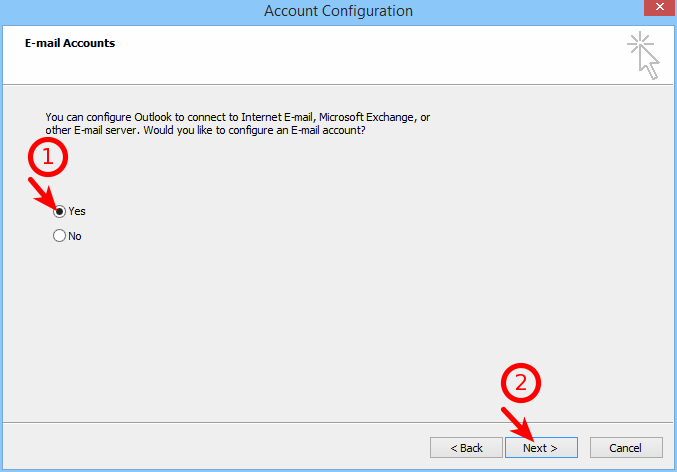Click the cursor wizard icon in header

pos(643,55)
